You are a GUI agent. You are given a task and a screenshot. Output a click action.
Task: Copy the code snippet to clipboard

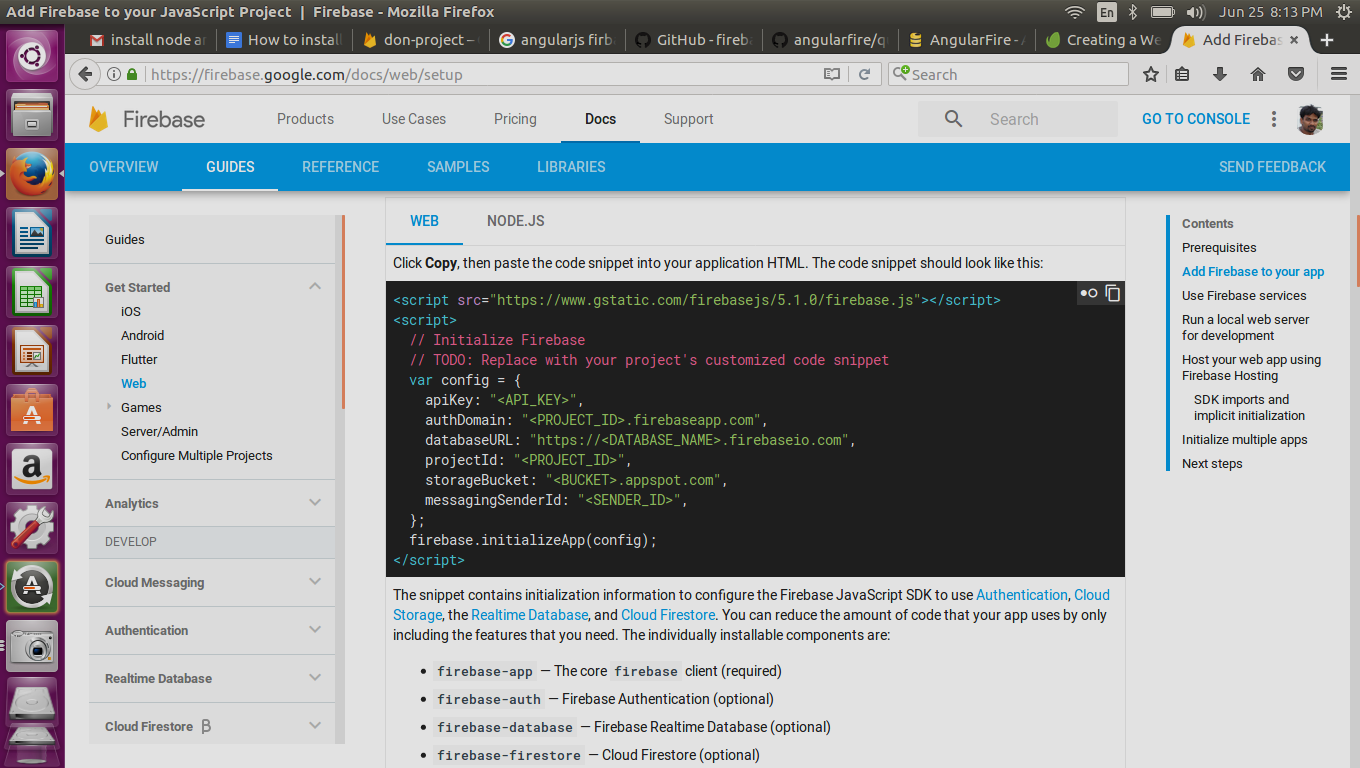[1112, 293]
